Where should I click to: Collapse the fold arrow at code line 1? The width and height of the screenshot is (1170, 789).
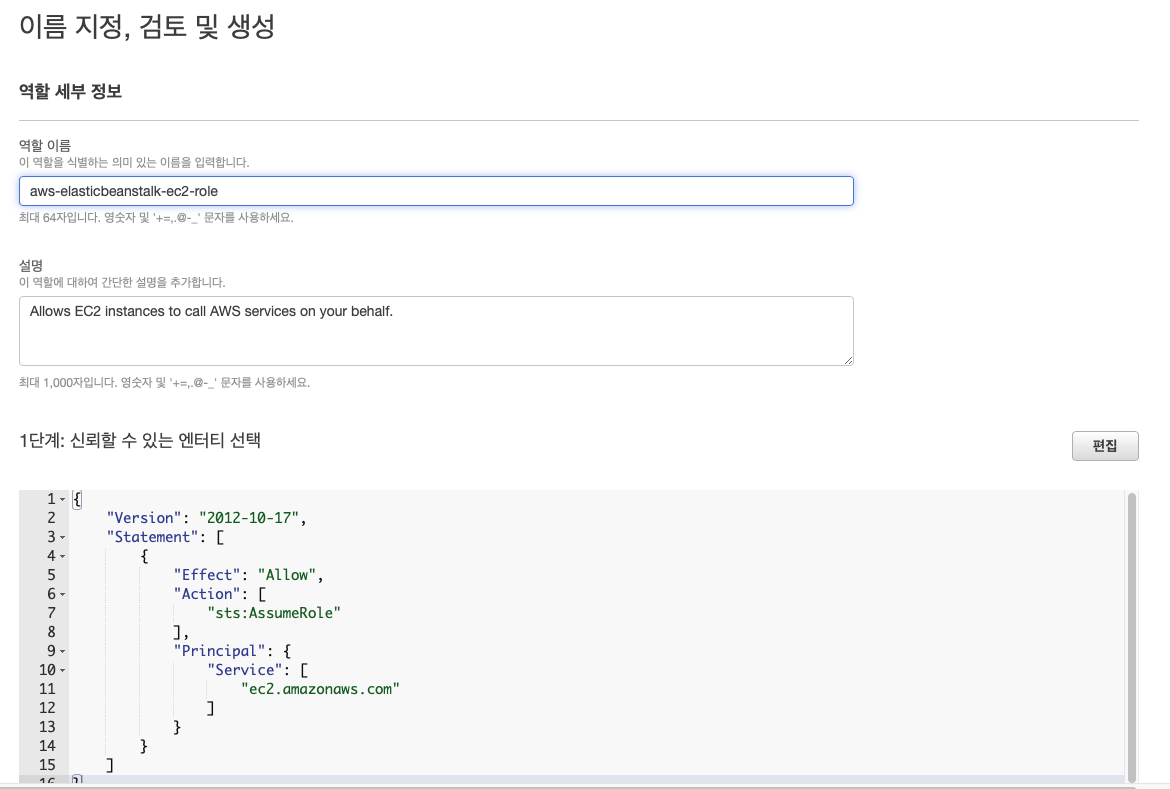click(x=63, y=499)
